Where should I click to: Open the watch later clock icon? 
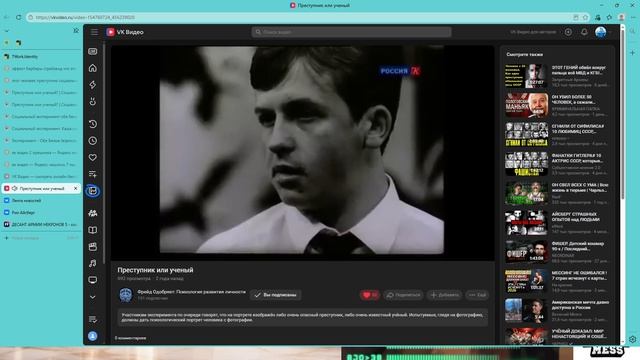click(x=93, y=140)
